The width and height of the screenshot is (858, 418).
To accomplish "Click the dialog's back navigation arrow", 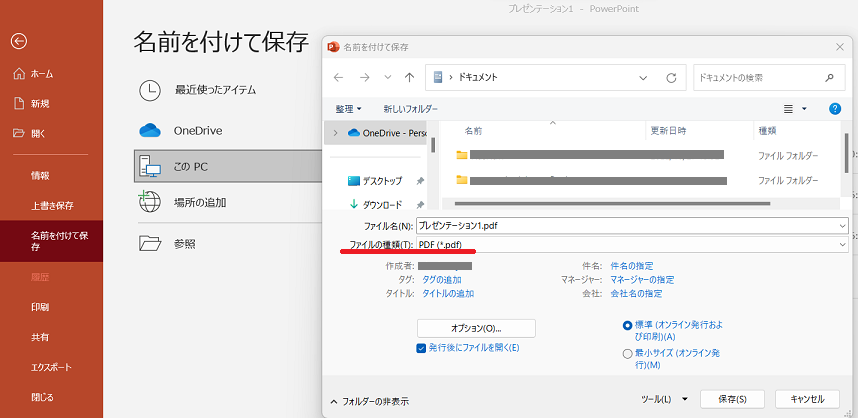I will click(338, 78).
